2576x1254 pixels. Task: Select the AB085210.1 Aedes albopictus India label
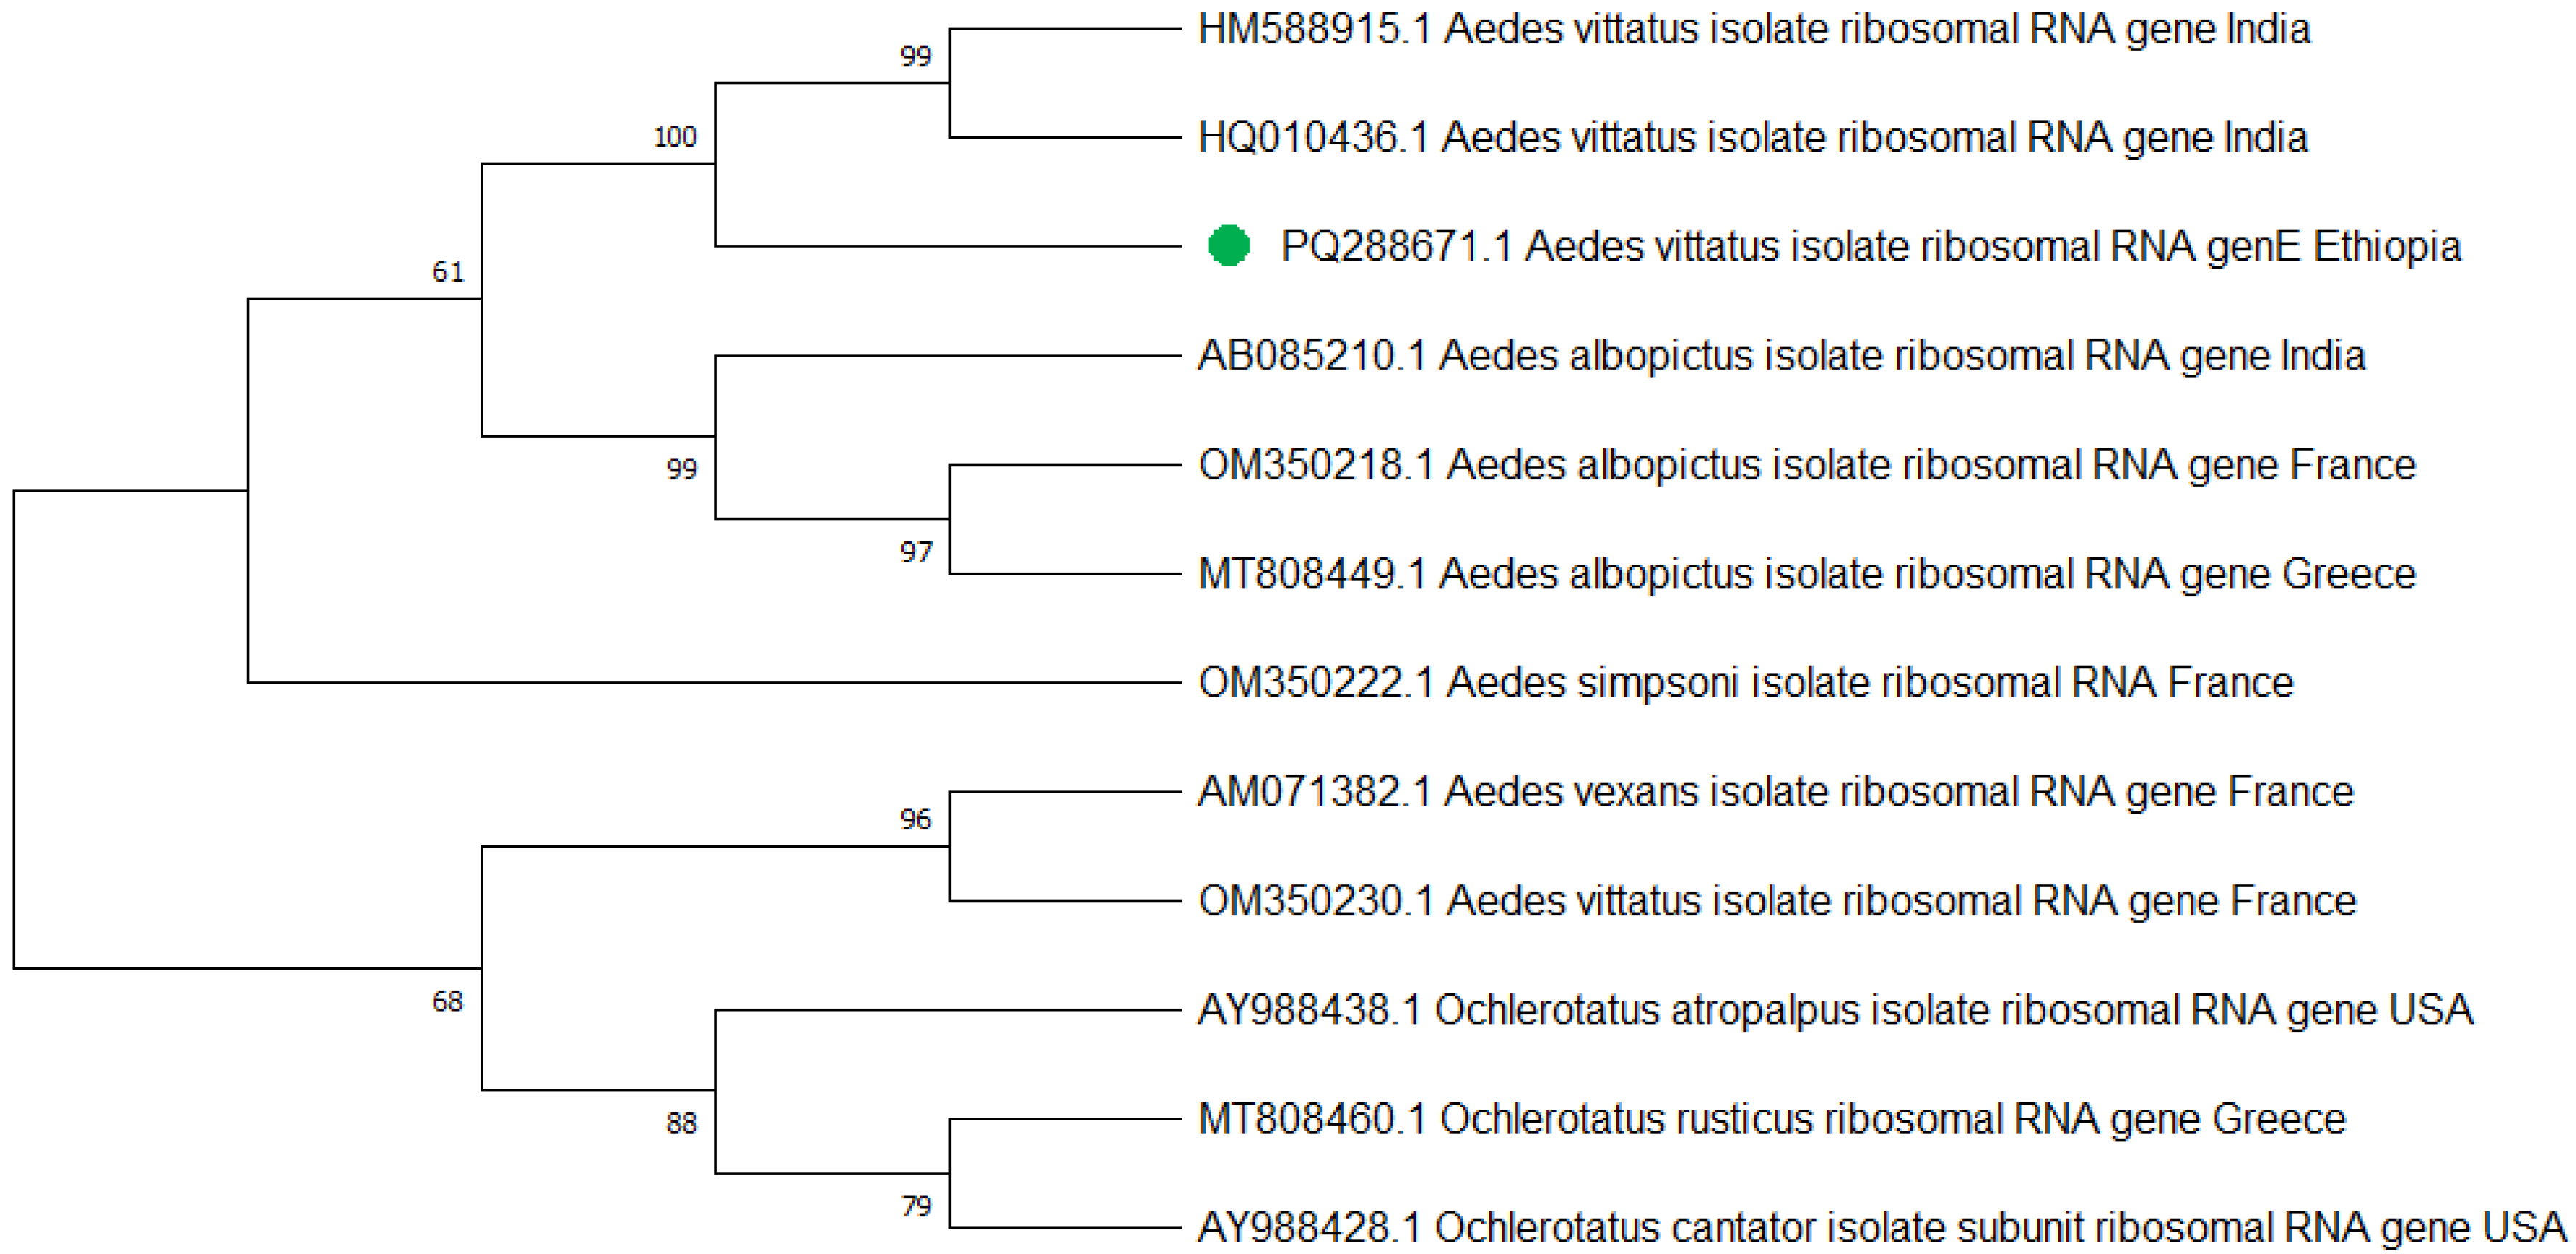1781,356
